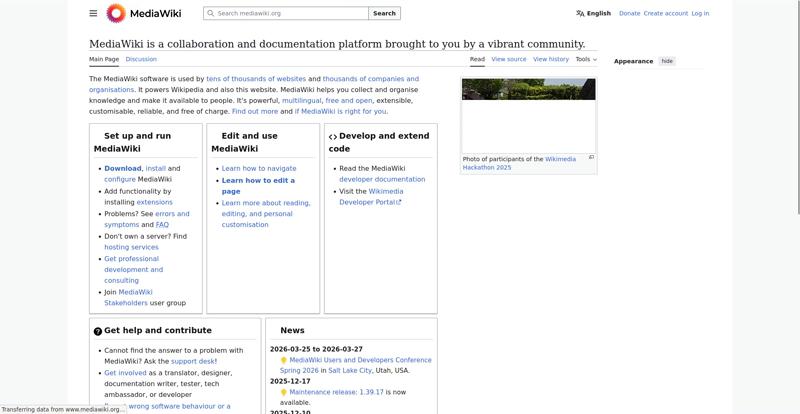Click the MediaWiki sunflower logo
The image size is (800, 414).
coord(116,13)
